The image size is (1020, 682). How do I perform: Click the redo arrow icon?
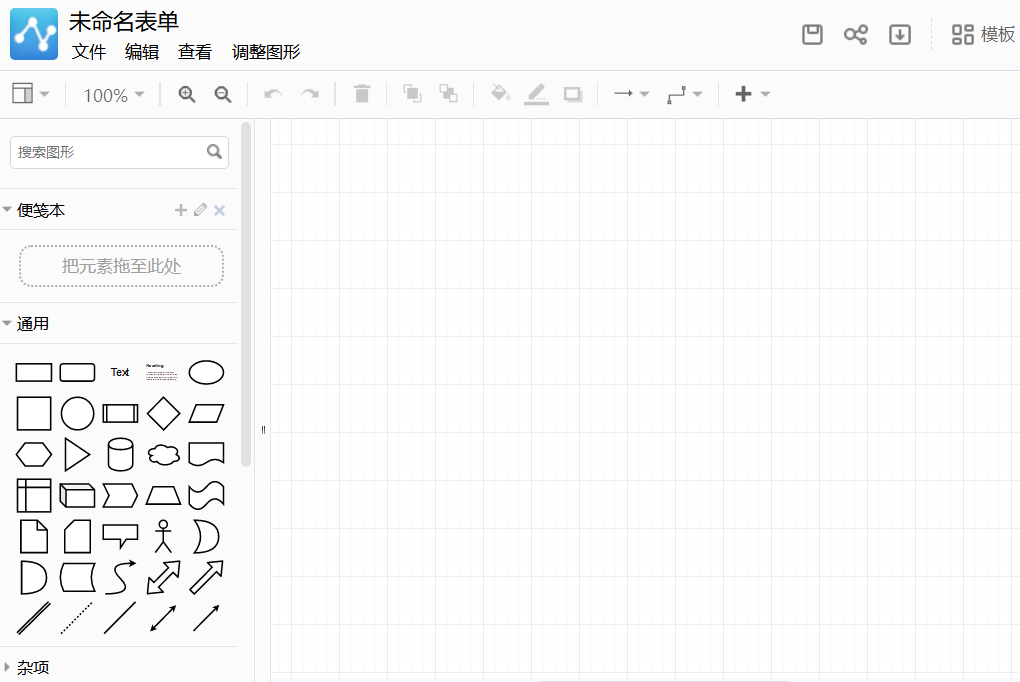point(310,94)
